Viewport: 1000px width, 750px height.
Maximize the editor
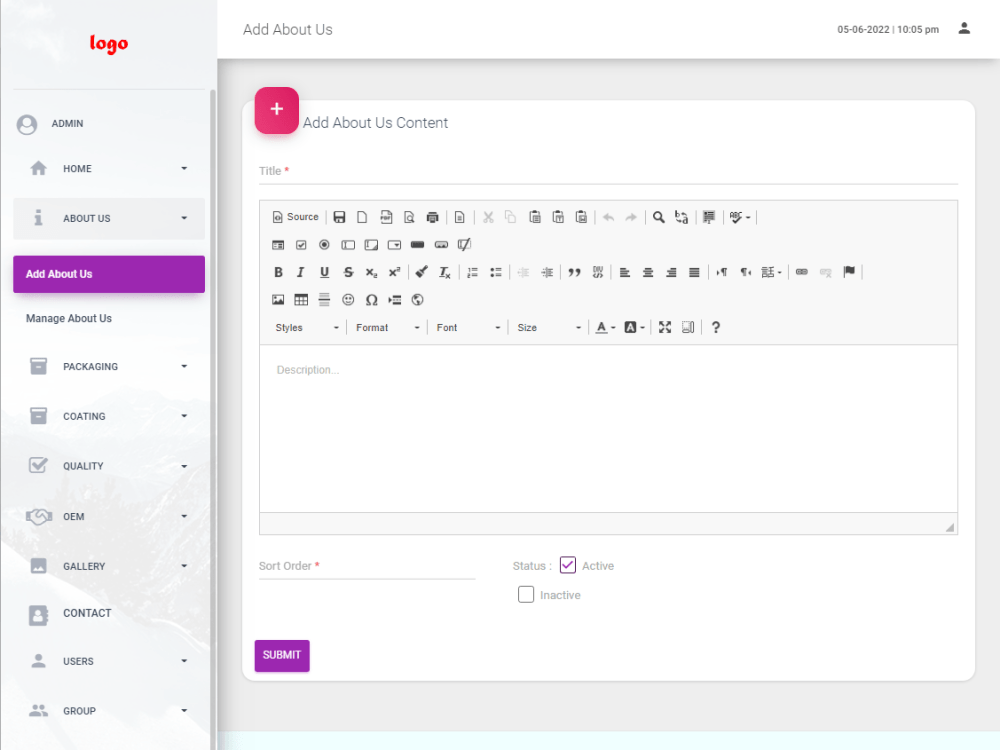pyautogui.click(x=665, y=327)
